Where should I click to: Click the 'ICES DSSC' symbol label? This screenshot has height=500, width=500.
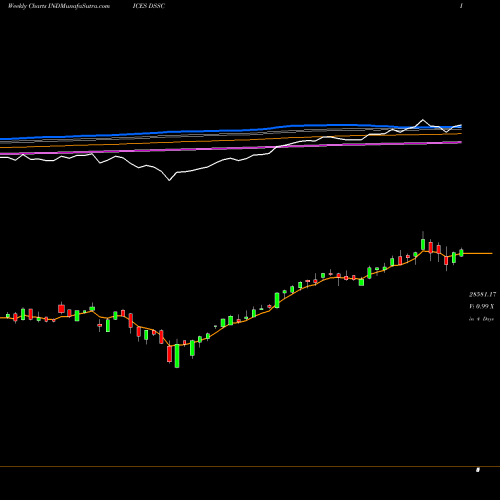coord(149,6)
